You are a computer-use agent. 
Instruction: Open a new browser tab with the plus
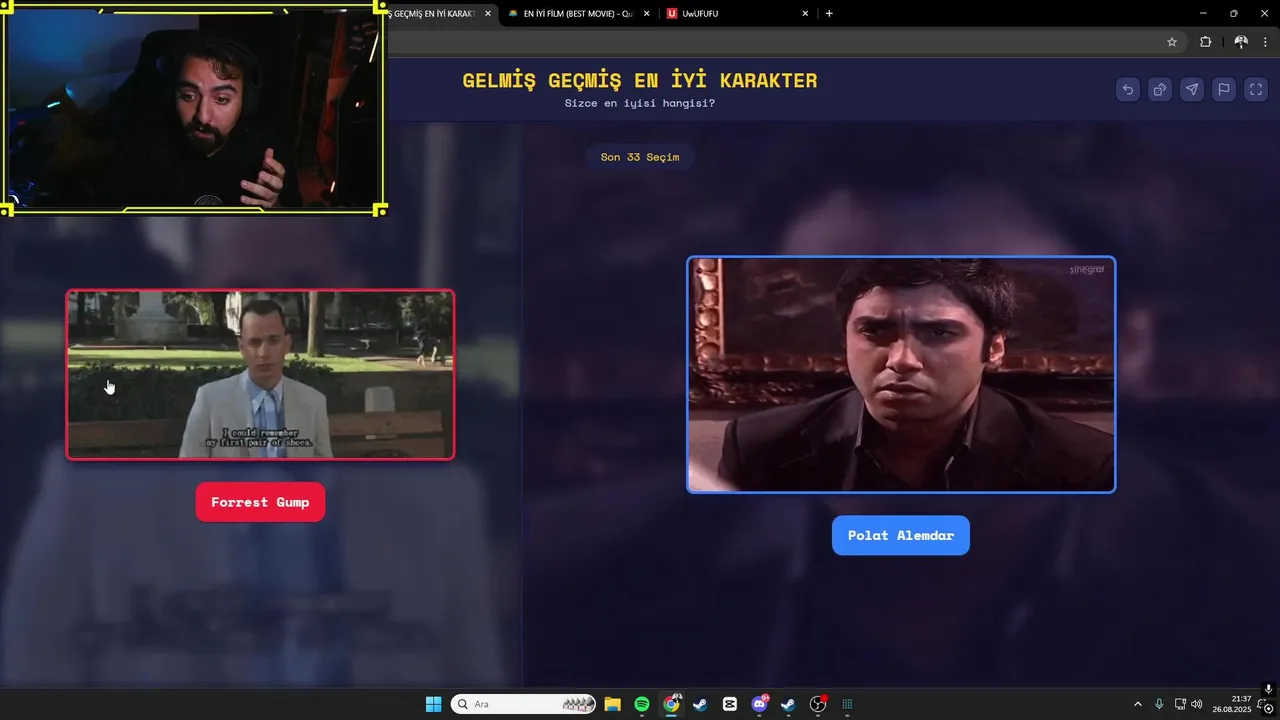pyautogui.click(x=829, y=14)
